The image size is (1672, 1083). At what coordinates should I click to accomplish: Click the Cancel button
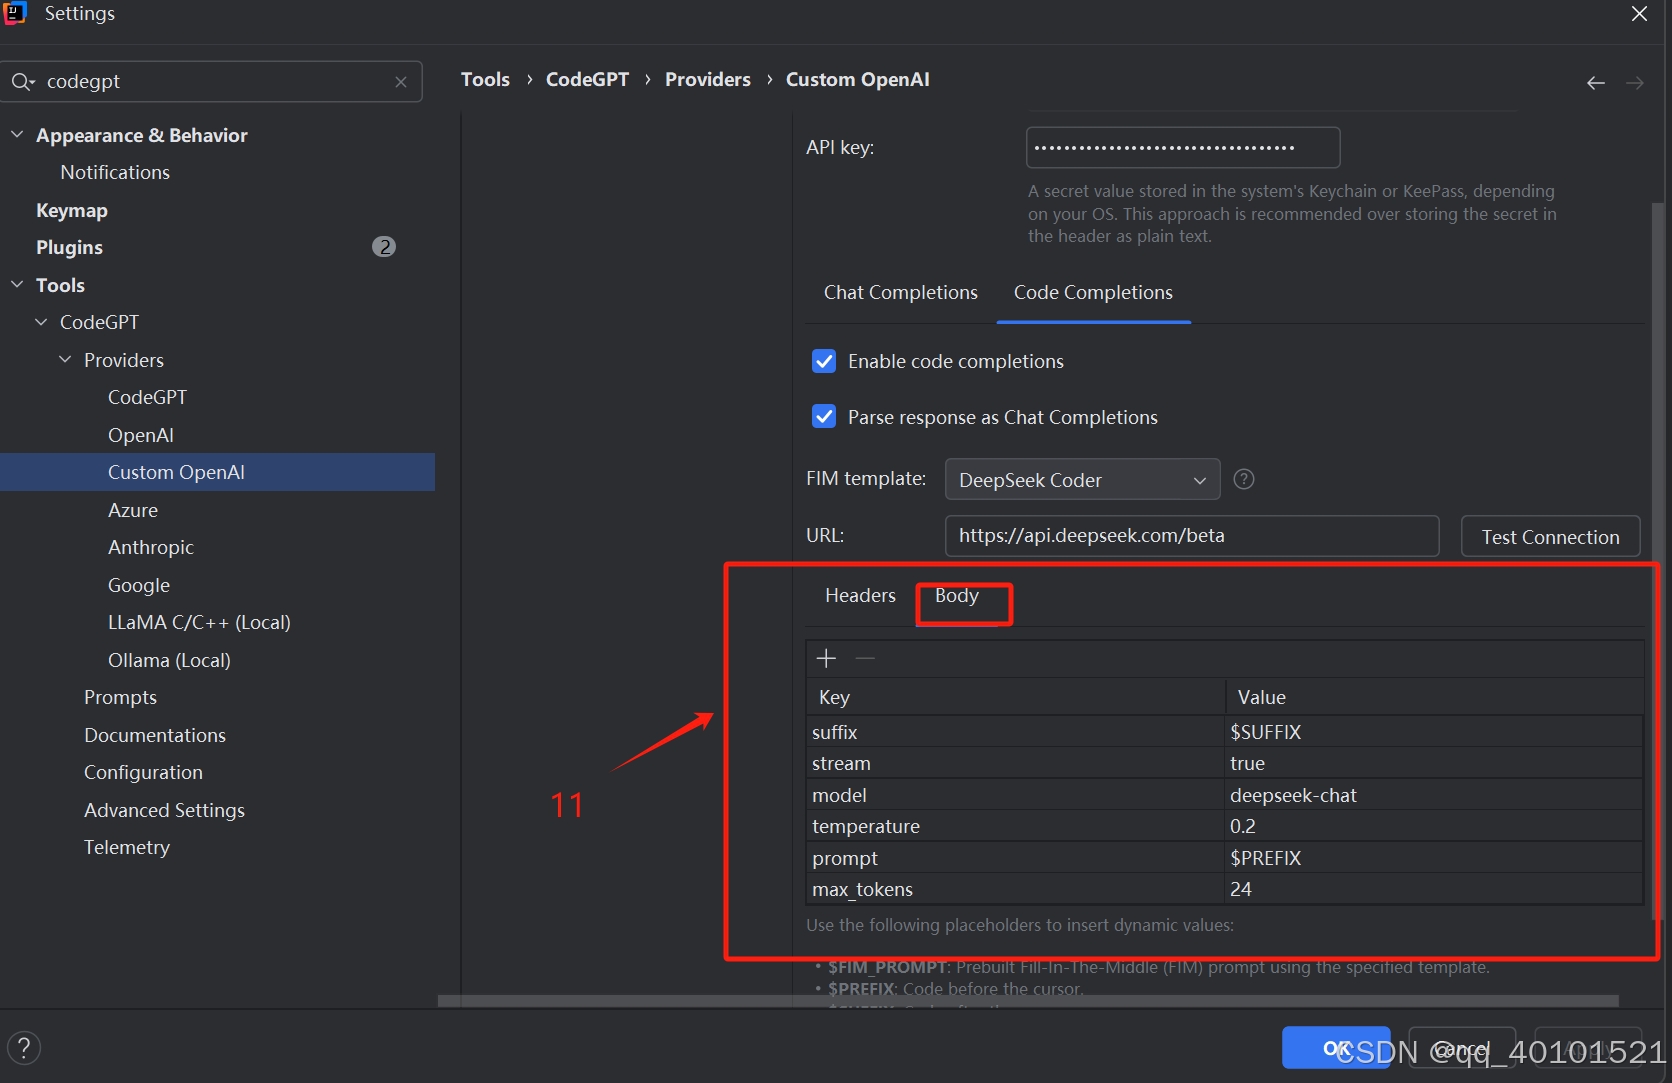(x=1462, y=1048)
